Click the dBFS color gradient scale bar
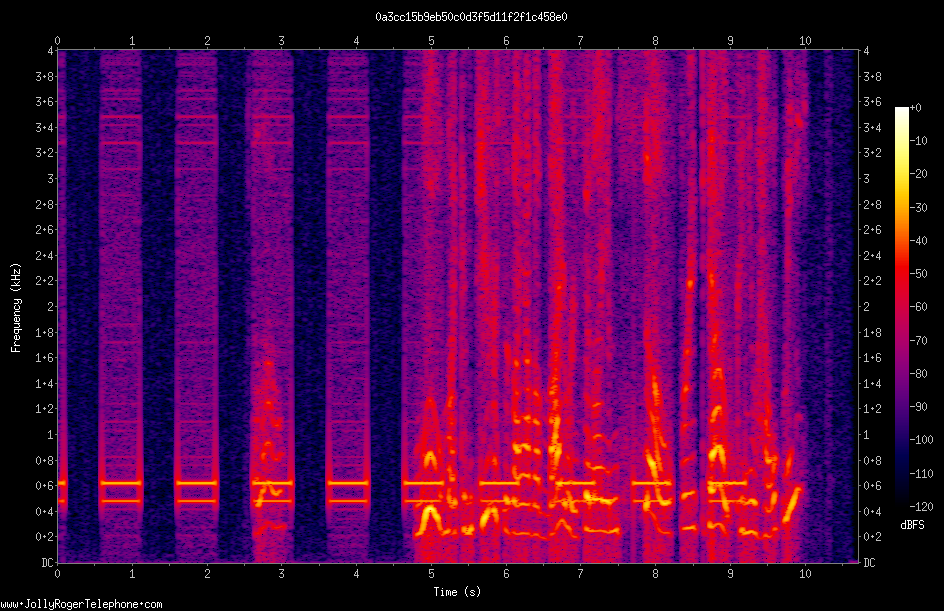The image size is (944, 611). coord(902,307)
